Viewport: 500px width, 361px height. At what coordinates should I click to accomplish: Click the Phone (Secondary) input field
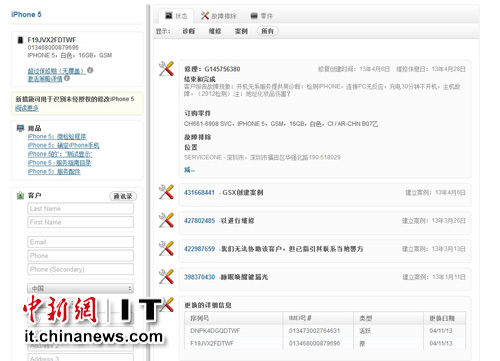[81, 269]
